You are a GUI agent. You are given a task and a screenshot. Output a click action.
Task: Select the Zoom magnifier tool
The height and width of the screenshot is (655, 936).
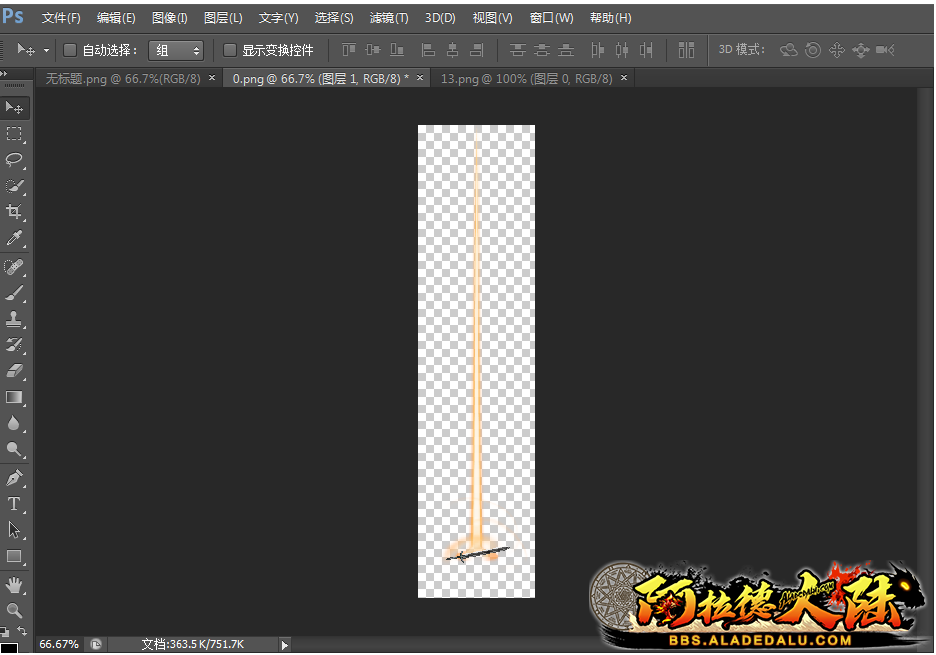tap(15, 610)
